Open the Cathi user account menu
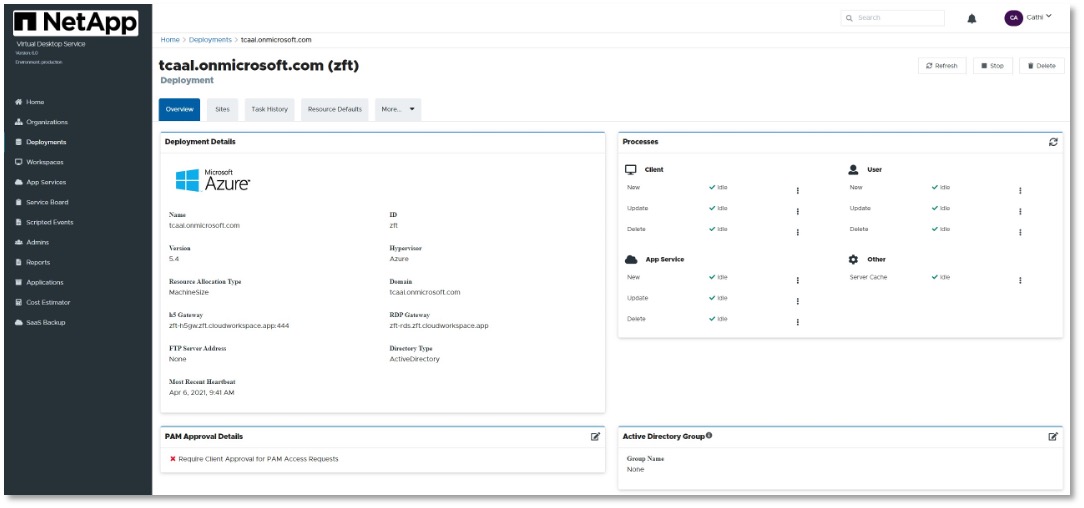Viewport: 1084px width, 508px height. 1029,17
